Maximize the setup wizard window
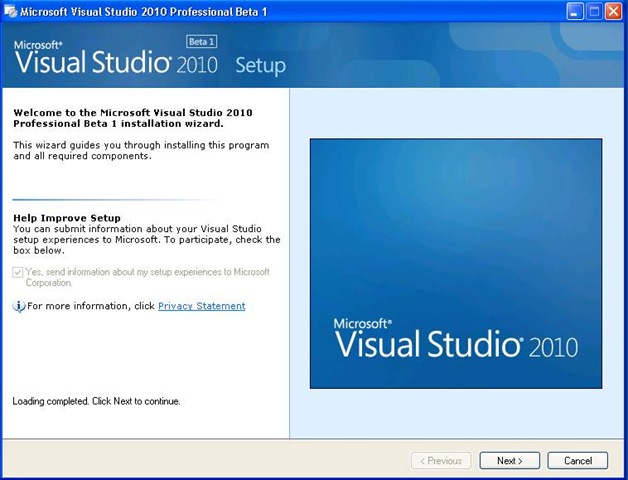This screenshot has width=628, height=480. [594, 12]
